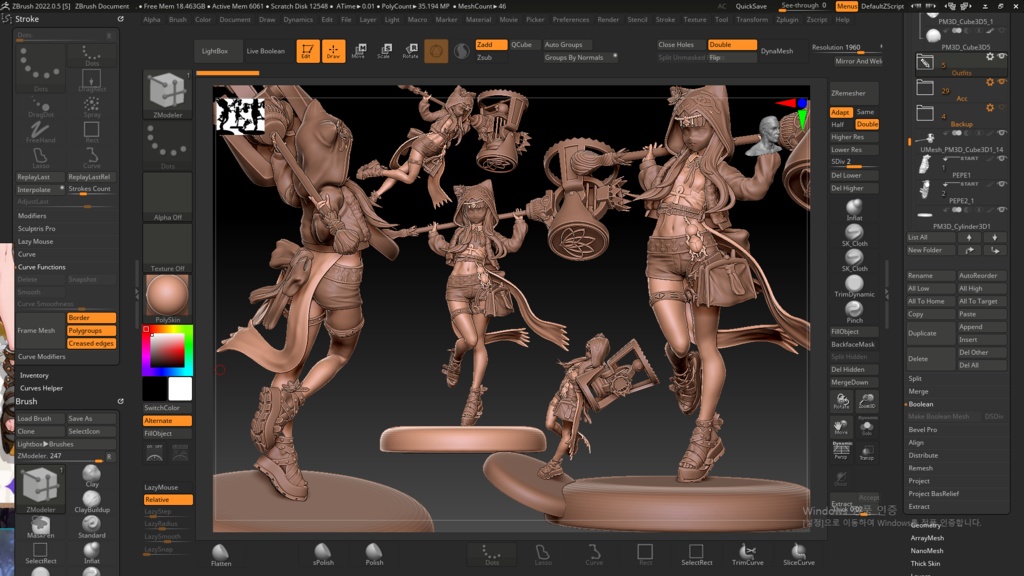Image resolution: width=1024 pixels, height=576 pixels.
Task: Select the Spray stroke type
Action: tap(91, 106)
